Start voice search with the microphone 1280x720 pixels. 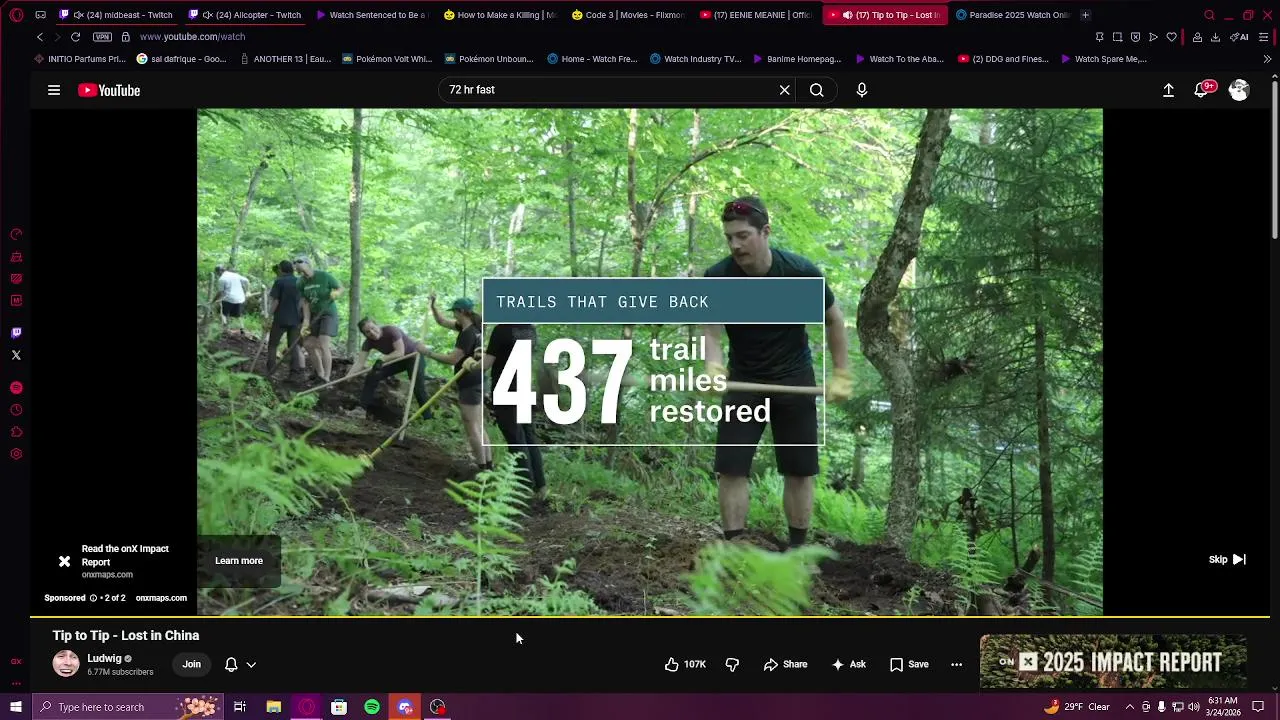pyautogui.click(x=862, y=90)
